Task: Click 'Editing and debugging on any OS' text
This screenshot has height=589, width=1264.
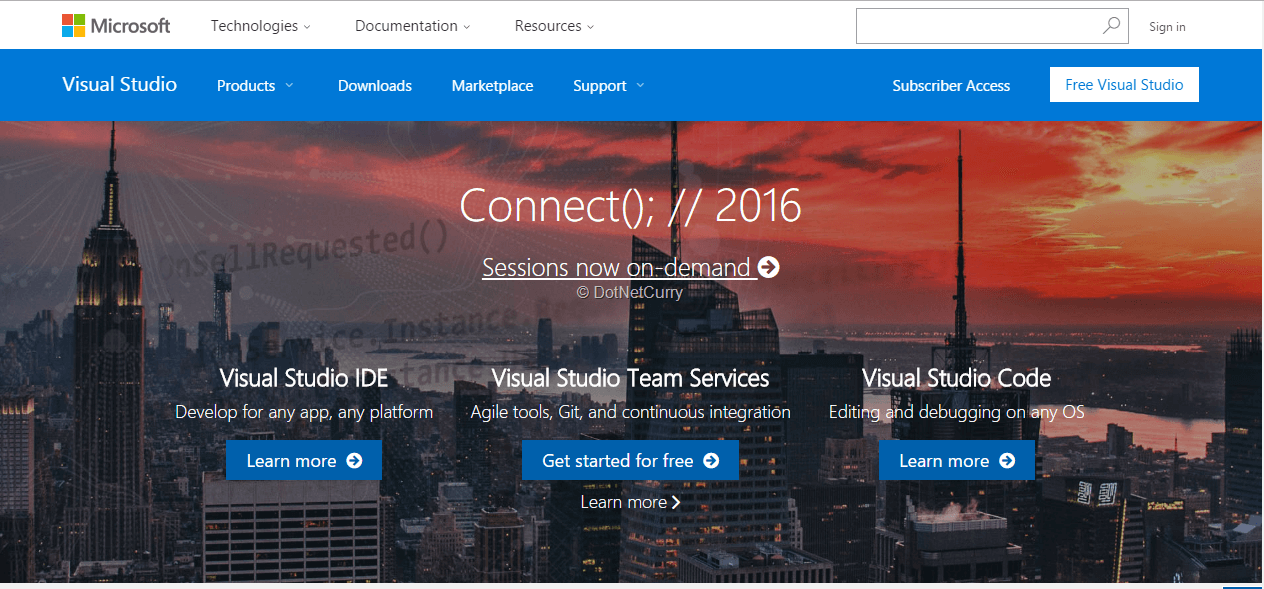Action: coord(957,412)
